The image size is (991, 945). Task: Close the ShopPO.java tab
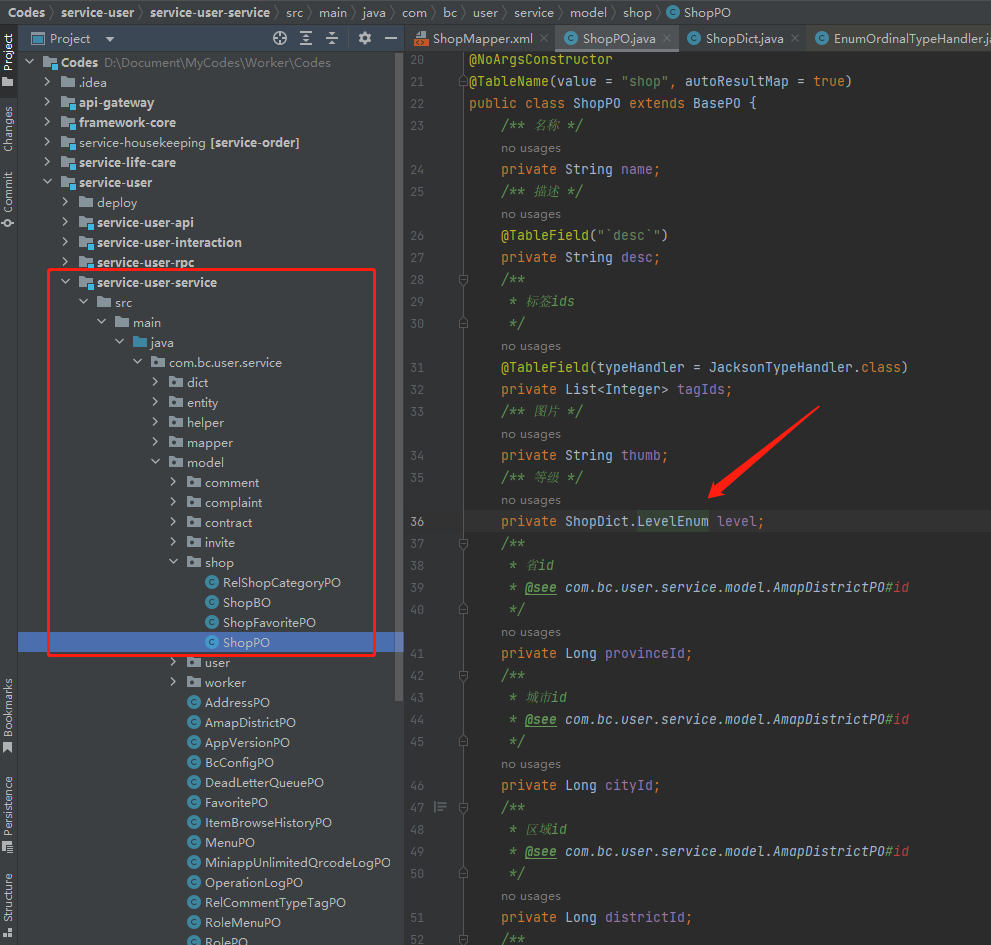click(667, 39)
